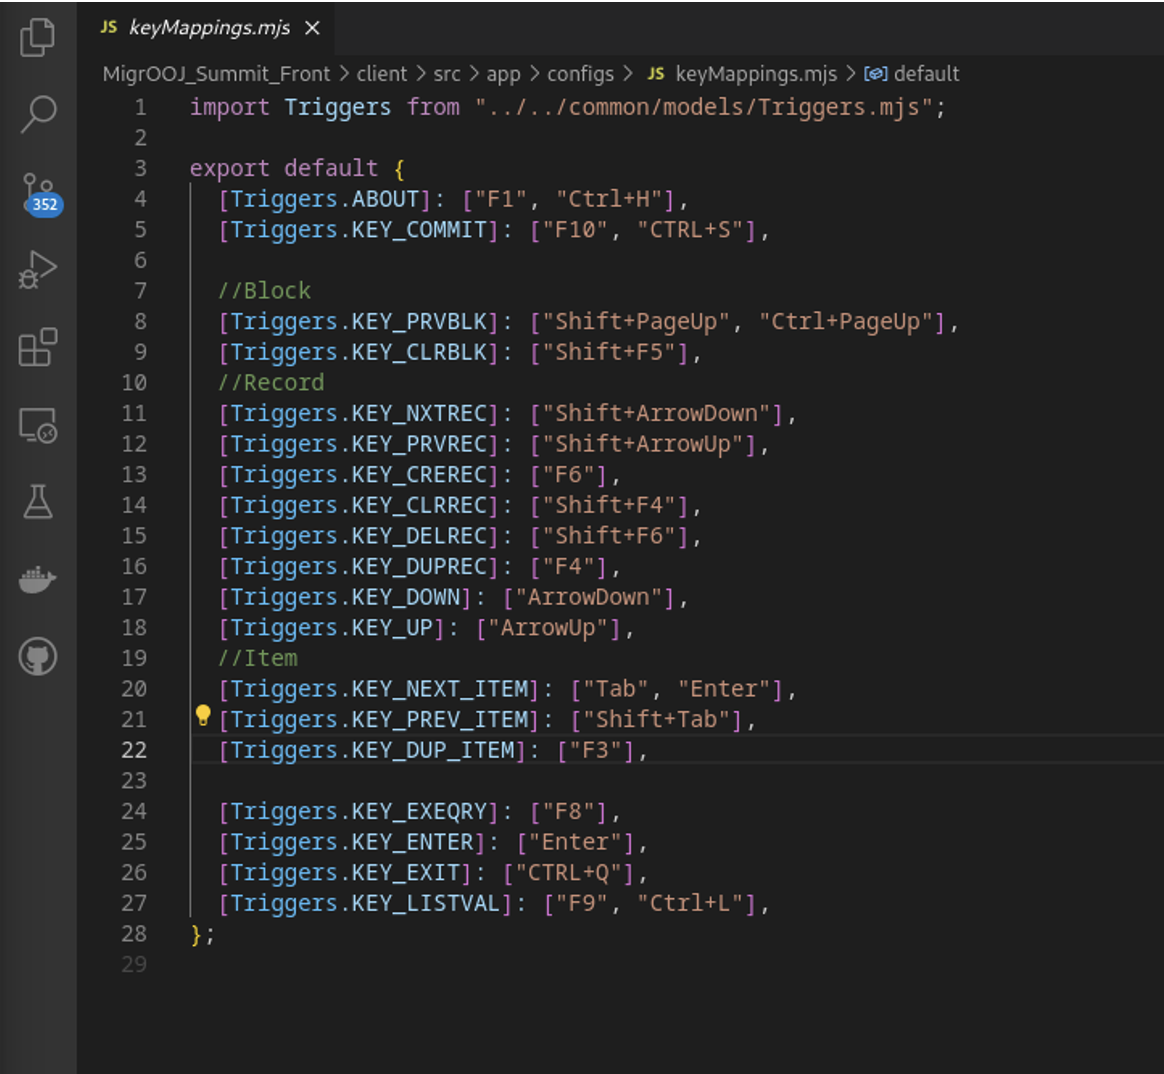1164x1074 pixels.
Task: Click Triggers.KEY_PRVBLK on line 8
Action: (x=359, y=322)
